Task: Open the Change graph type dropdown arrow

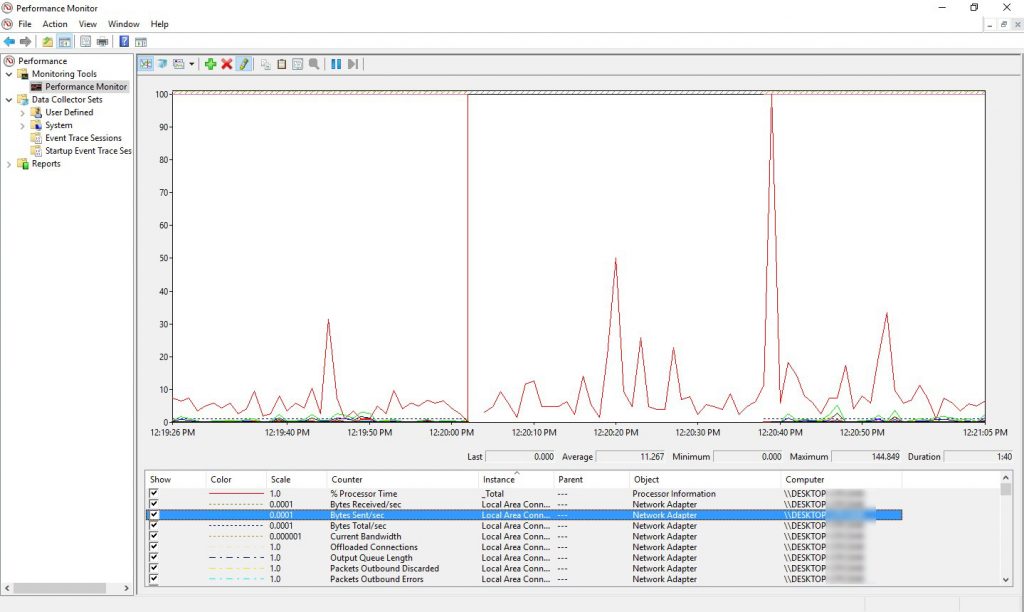Action: pos(191,64)
